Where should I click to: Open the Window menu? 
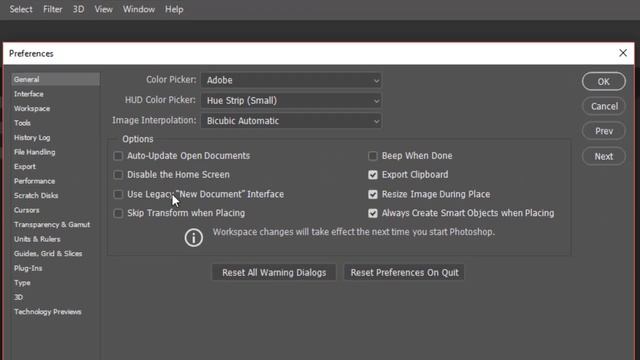139,9
